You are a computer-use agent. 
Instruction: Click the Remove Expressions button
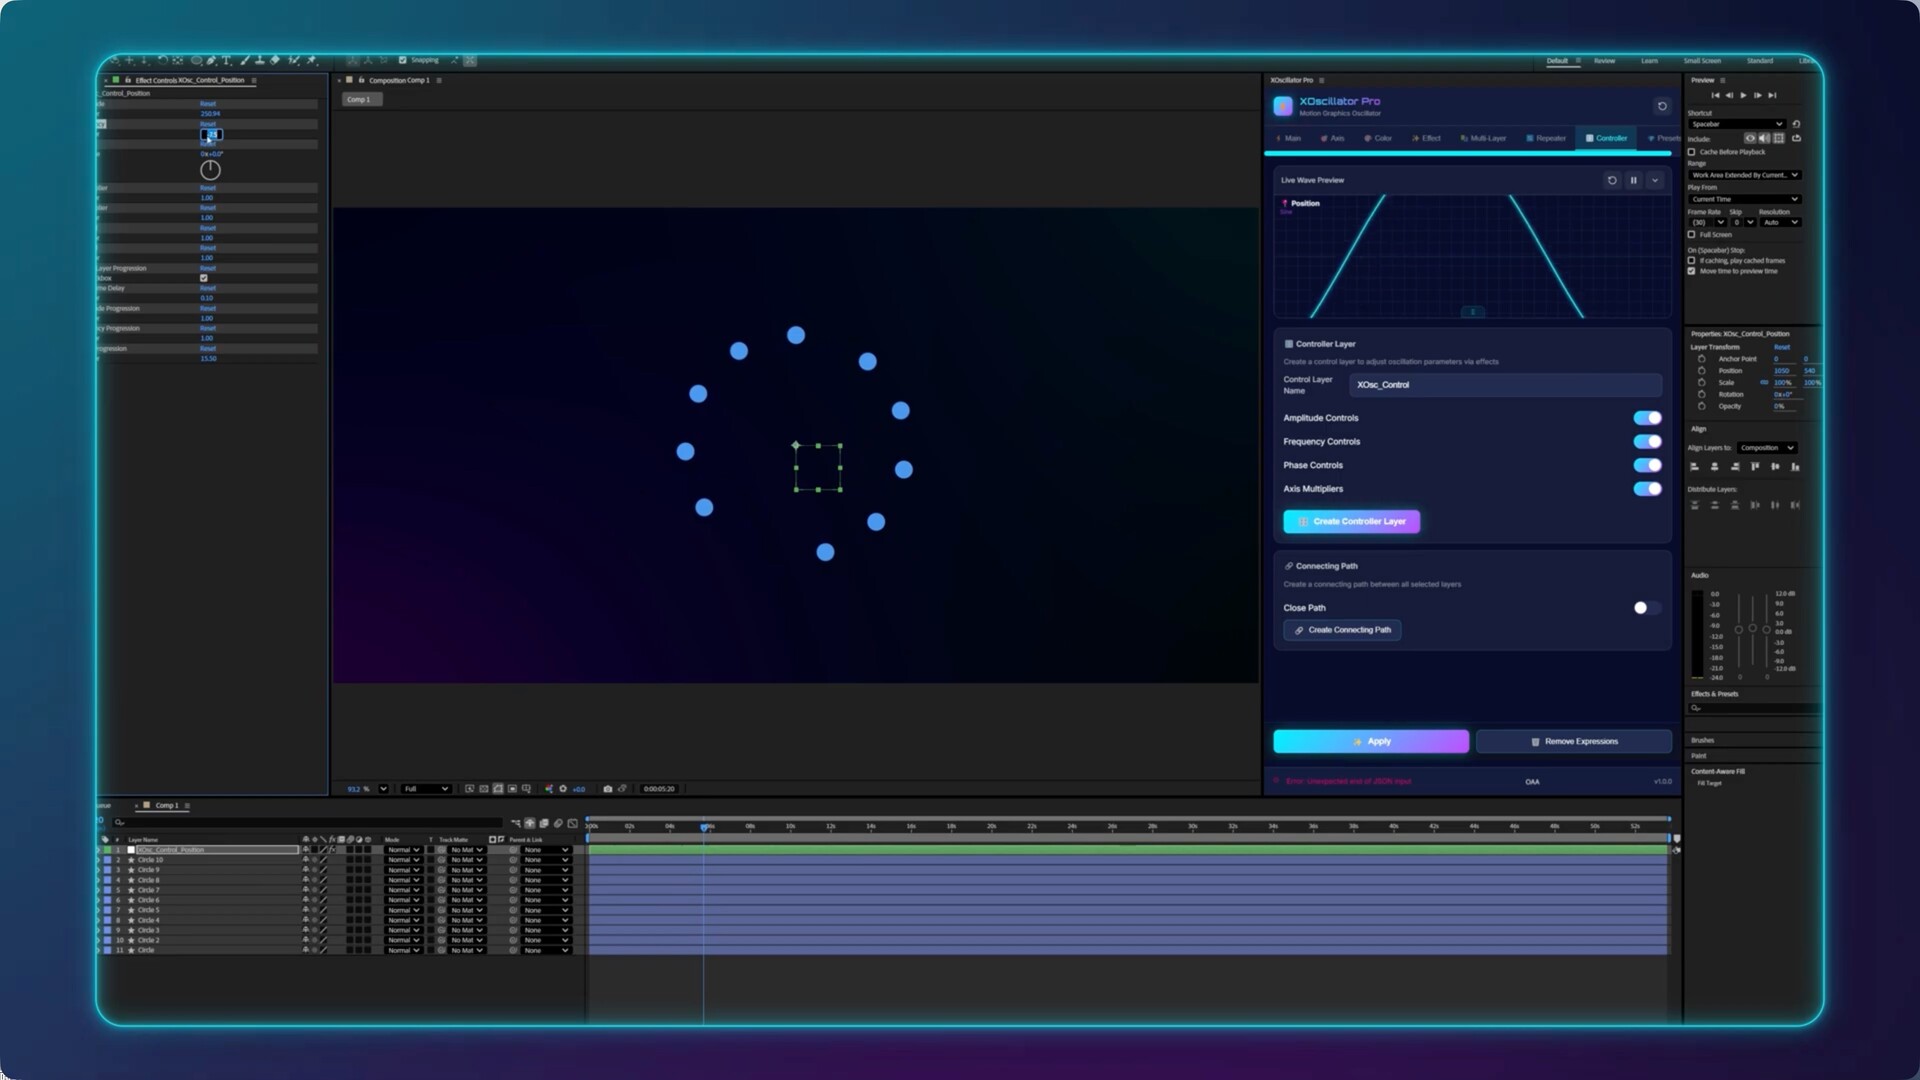click(x=1573, y=741)
